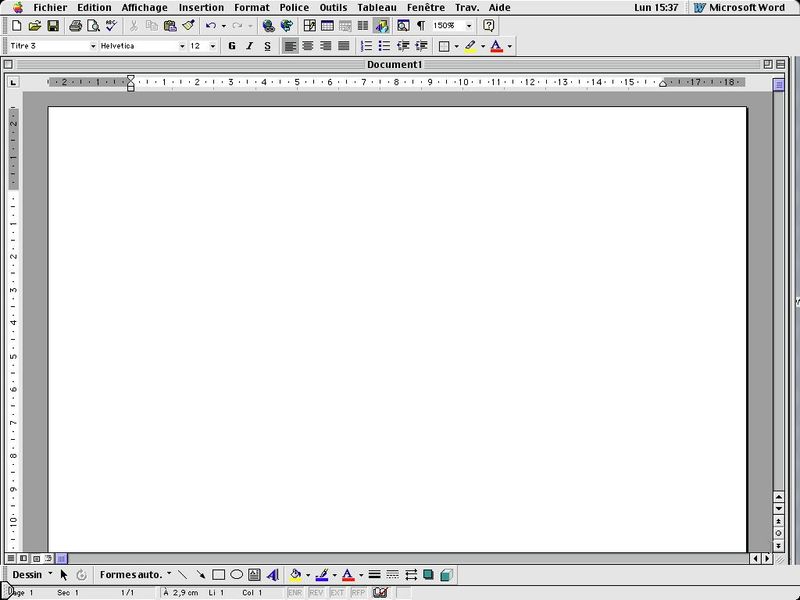The width and height of the screenshot is (800, 600).
Task: Open the Dash Style picker
Action: [392, 575]
